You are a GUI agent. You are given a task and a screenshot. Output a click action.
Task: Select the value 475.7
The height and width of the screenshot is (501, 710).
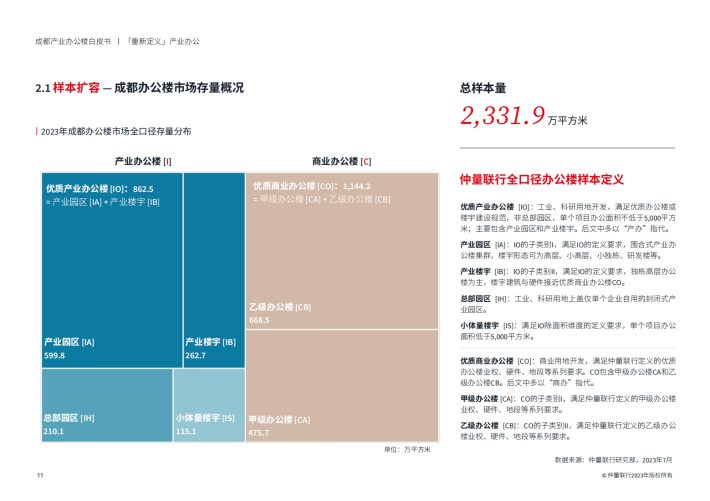(259, 433)
